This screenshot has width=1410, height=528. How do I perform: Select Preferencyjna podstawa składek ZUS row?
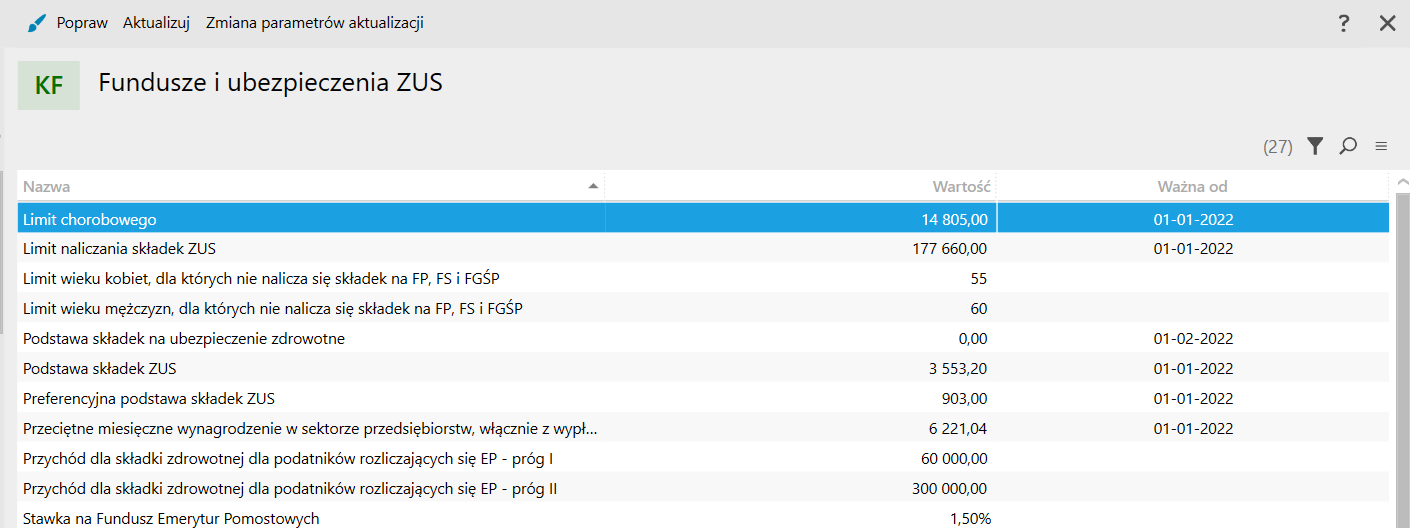pyautogui.click(x=703, y=398)
